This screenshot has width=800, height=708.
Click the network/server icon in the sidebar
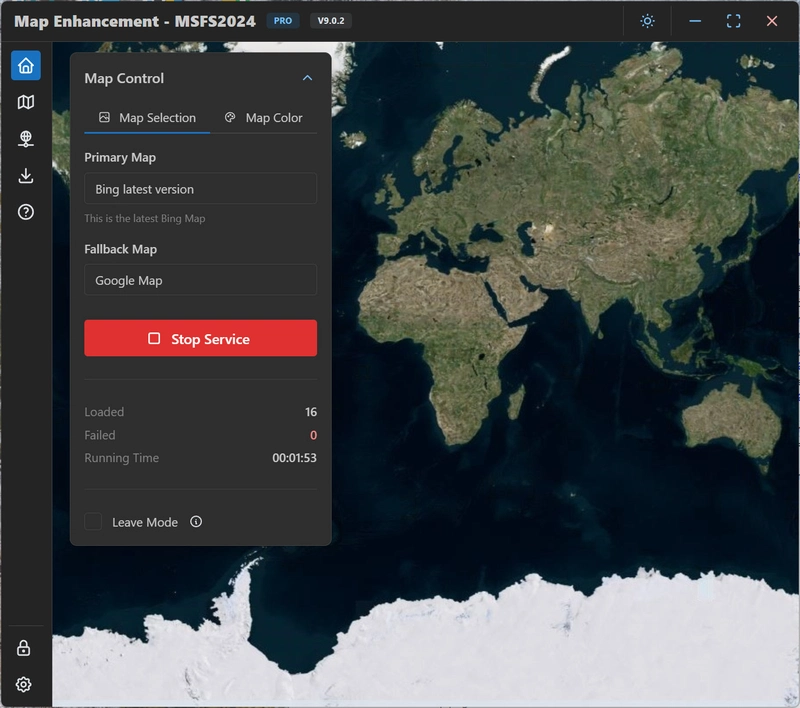coord(24,139)
